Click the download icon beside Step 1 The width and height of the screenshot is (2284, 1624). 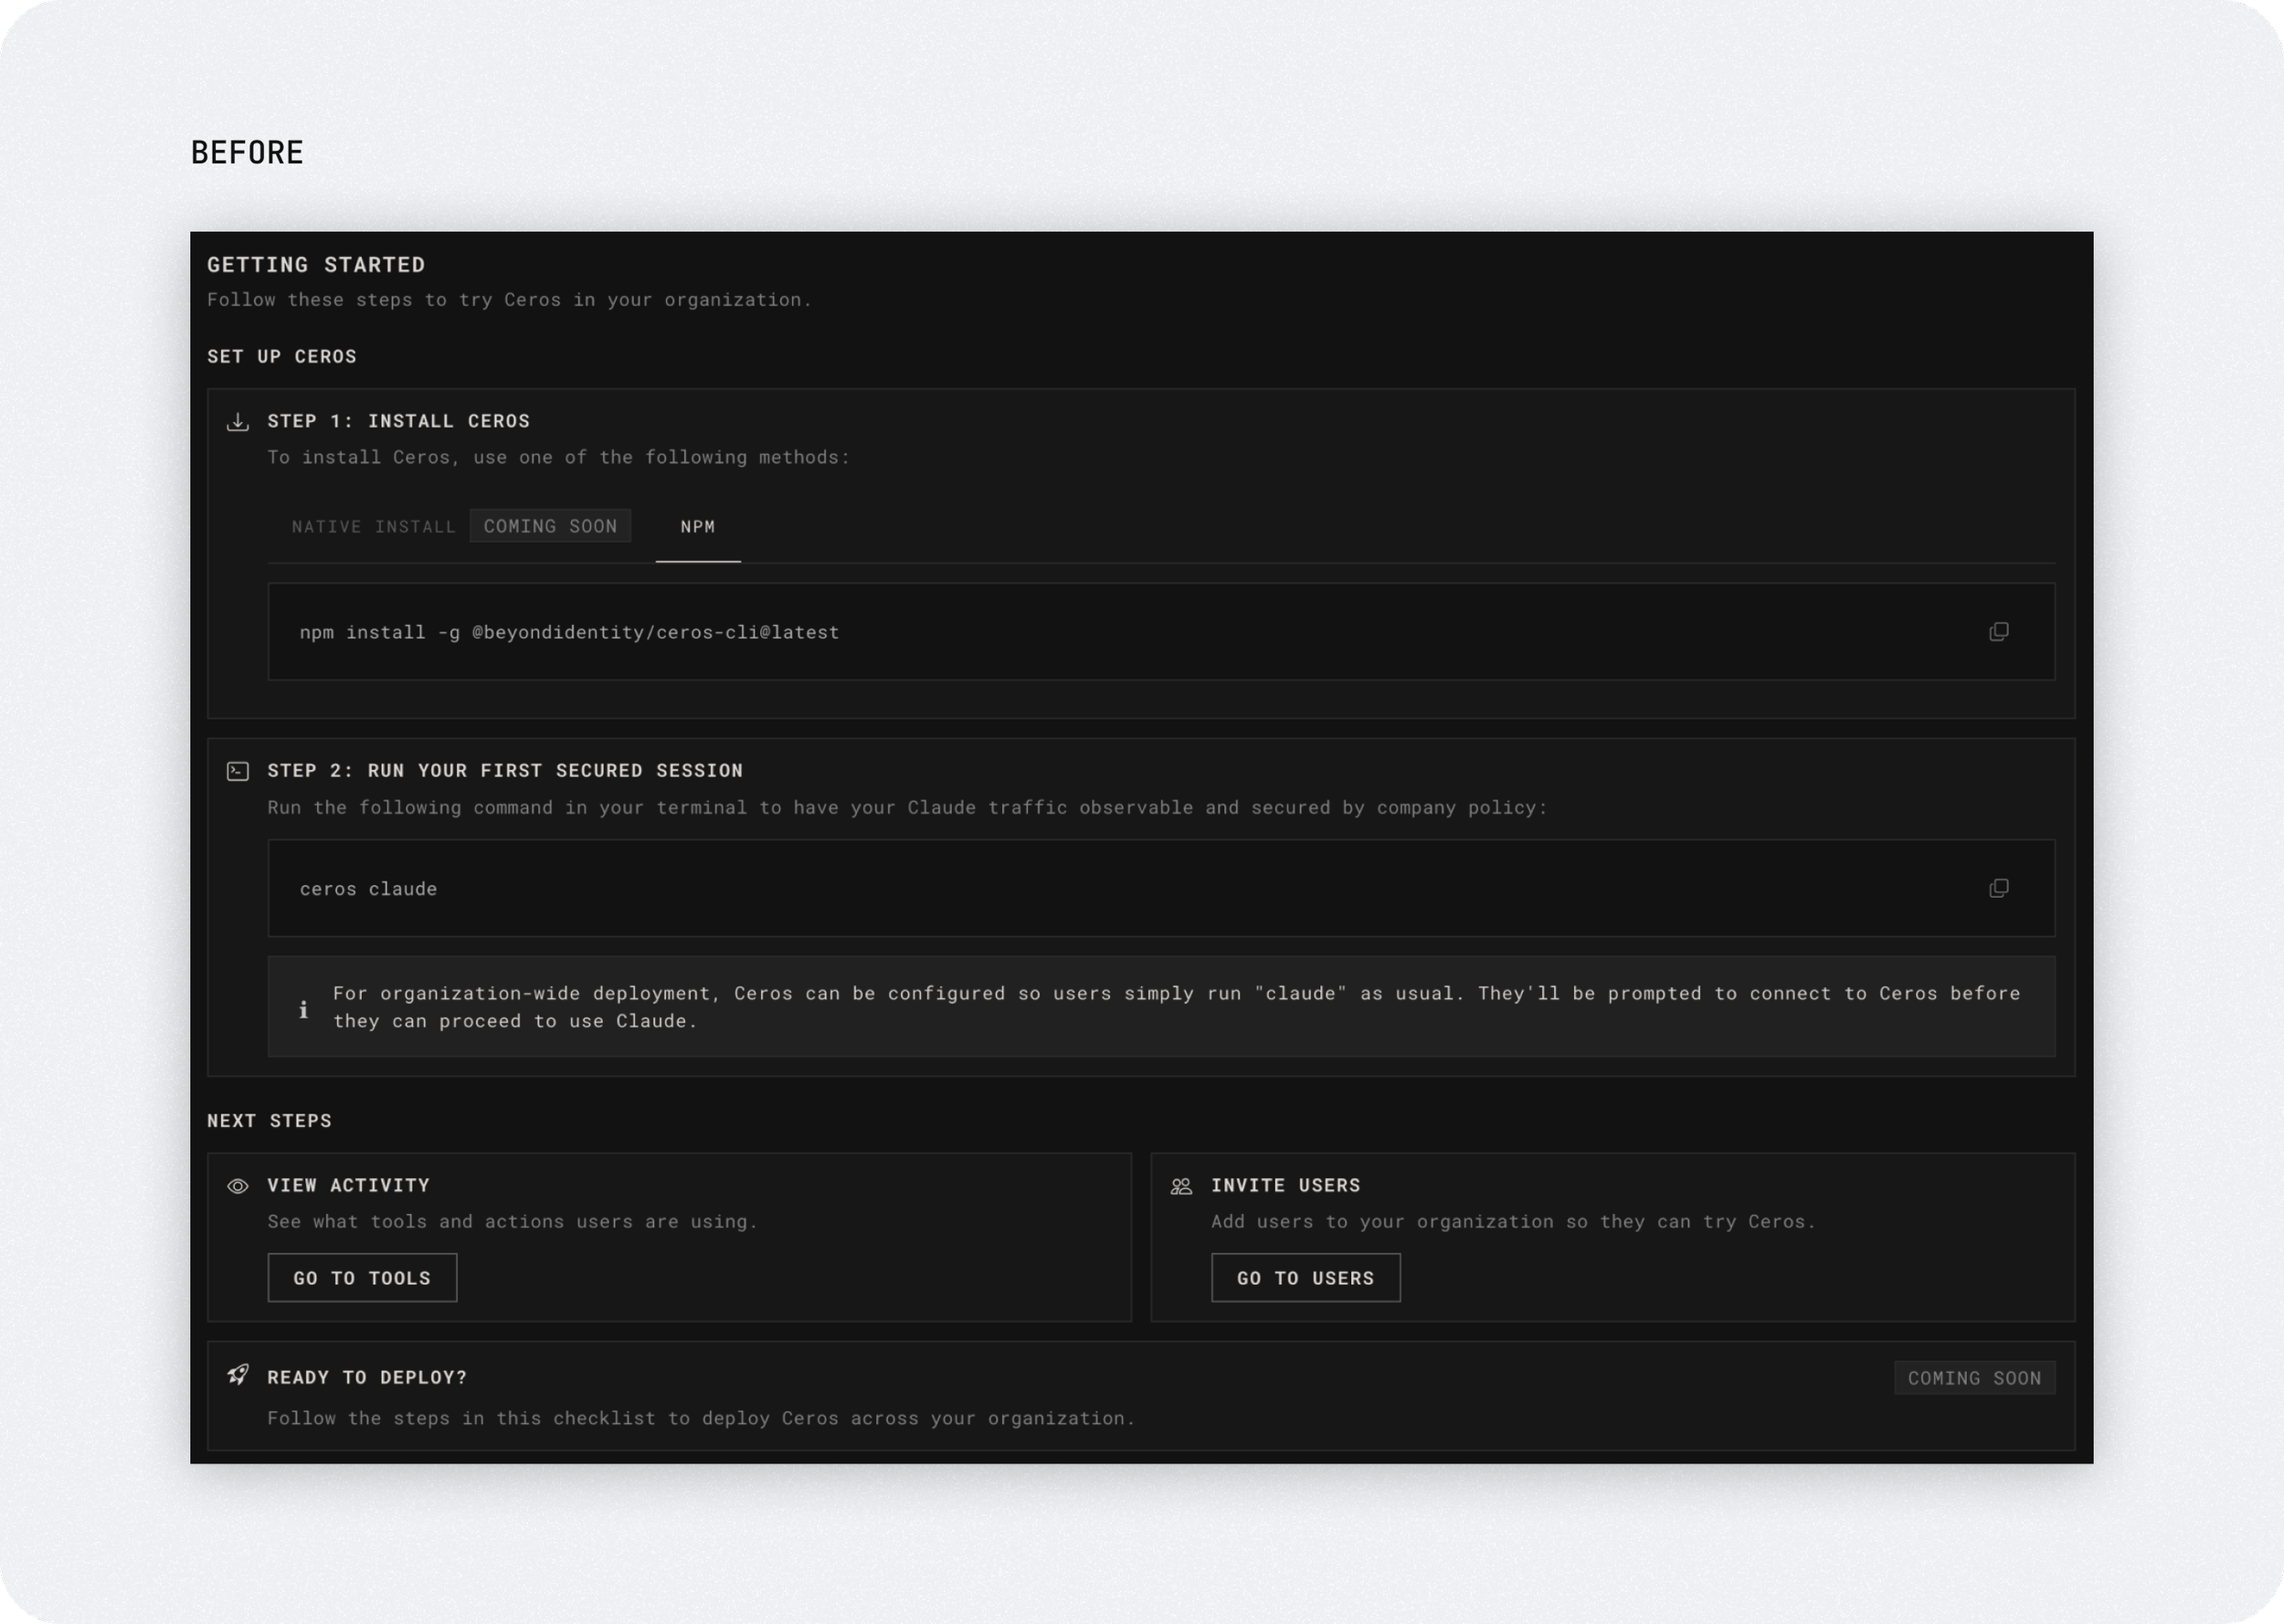click(237, 422)
